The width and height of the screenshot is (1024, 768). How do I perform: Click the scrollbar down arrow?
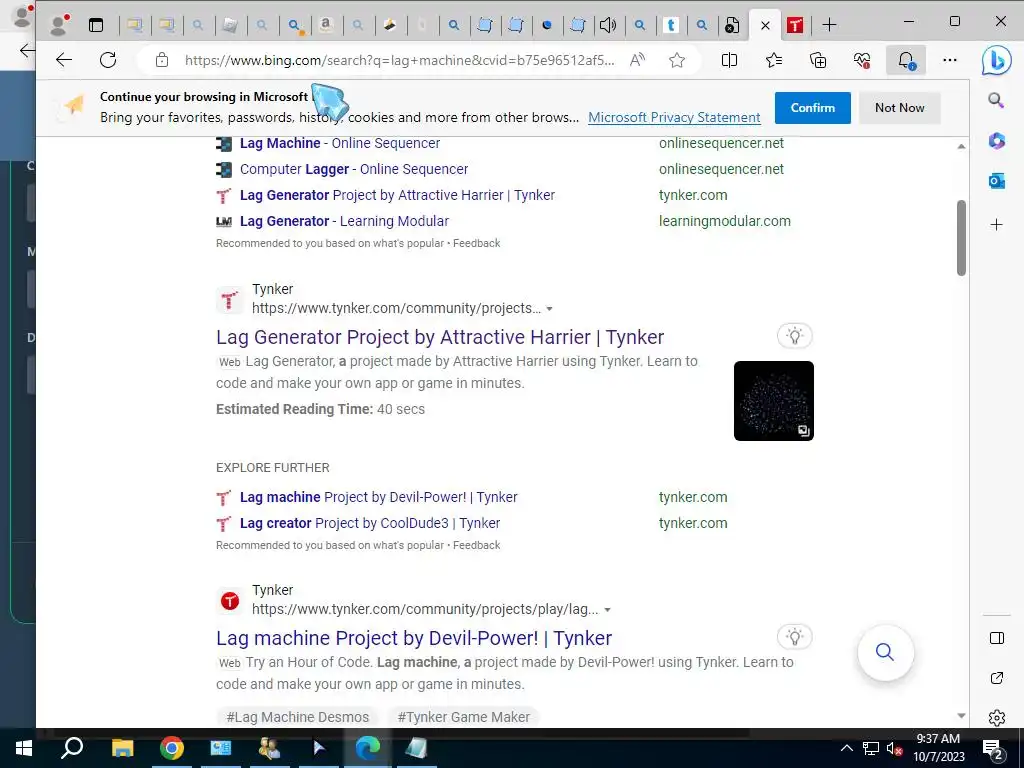pos(961,716)
